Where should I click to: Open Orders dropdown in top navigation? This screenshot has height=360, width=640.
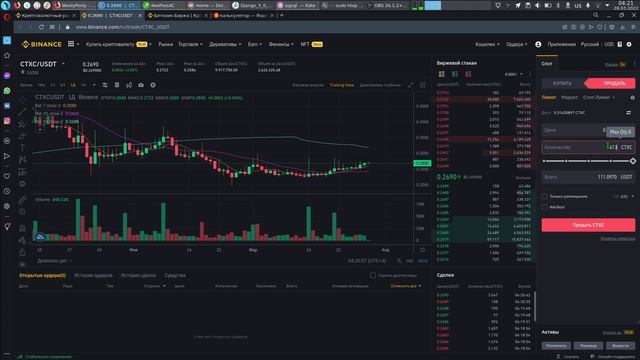click(x=517, y=44)
